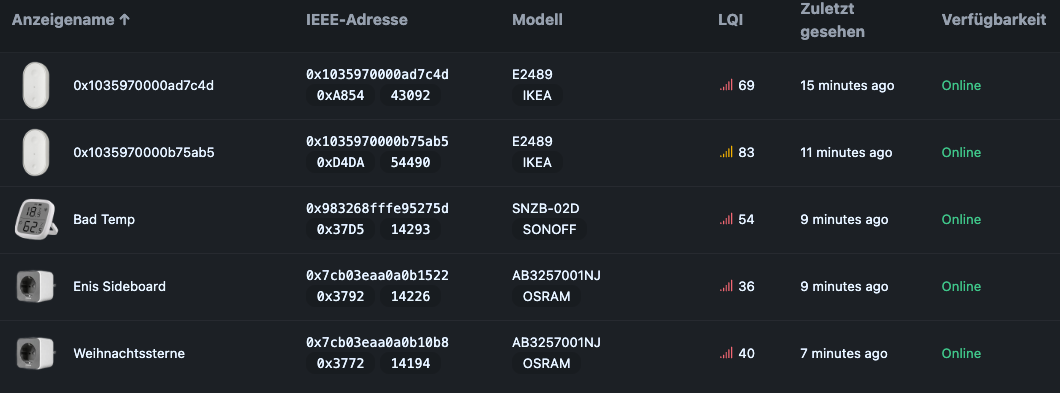This screenshot has height=393, width=1060.
Task: Click the IKEA device image for 0x1035970000ad7c4d
Action: coord(36,85)
